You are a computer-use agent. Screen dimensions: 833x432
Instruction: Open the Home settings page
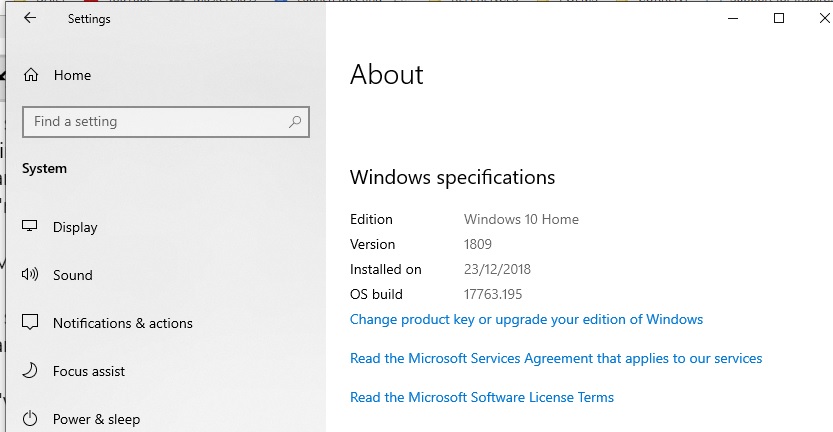pyautogui.click(x=72, y=75)
